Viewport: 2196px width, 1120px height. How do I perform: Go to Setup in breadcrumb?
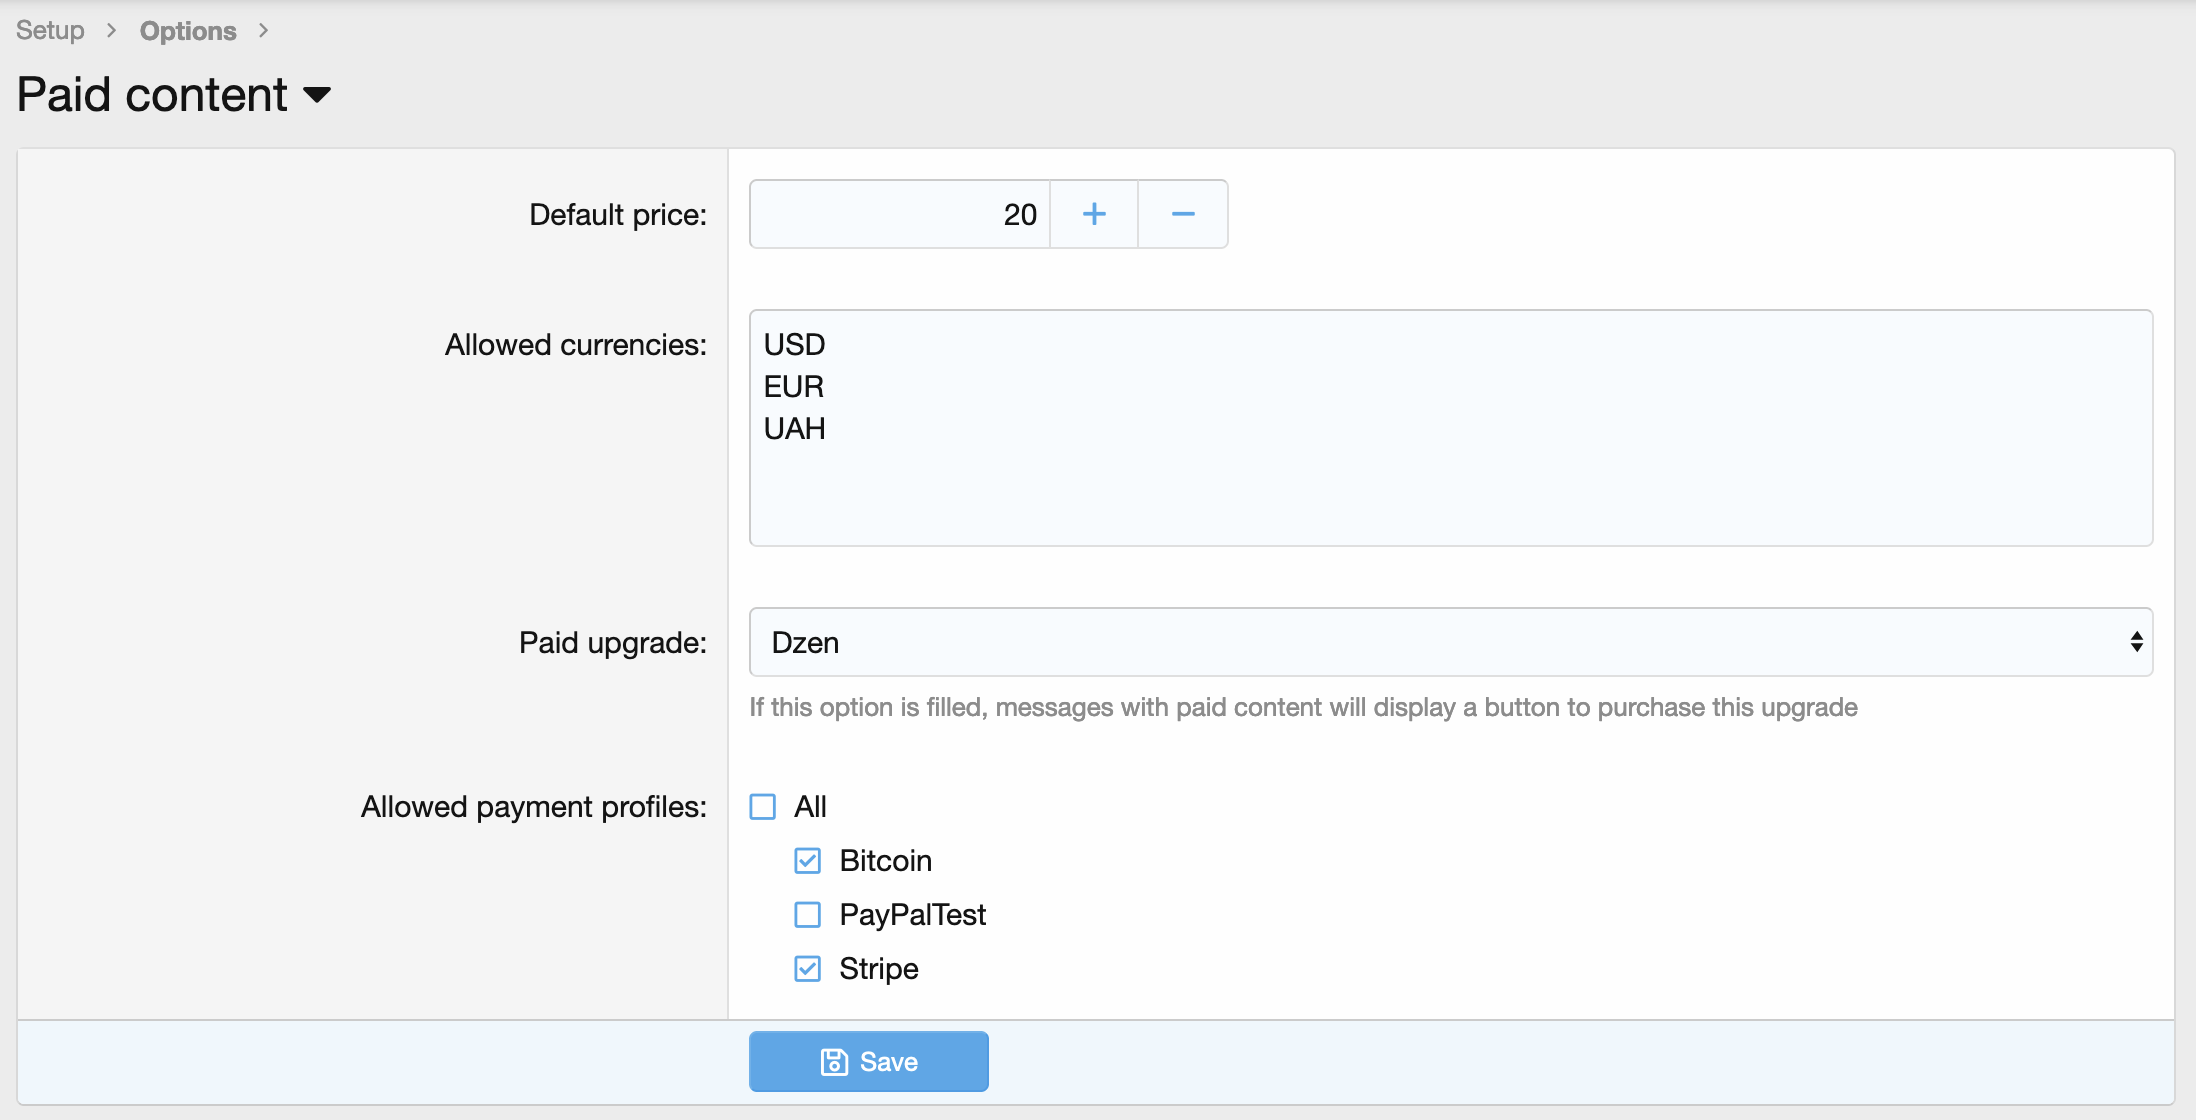50,31
